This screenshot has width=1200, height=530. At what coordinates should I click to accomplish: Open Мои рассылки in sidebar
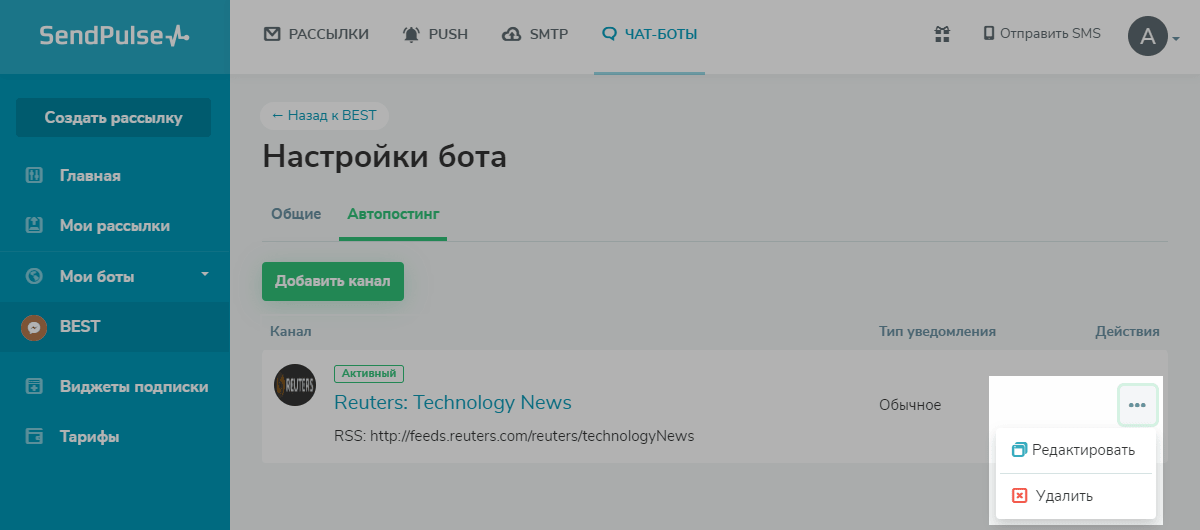pos(114,226)
